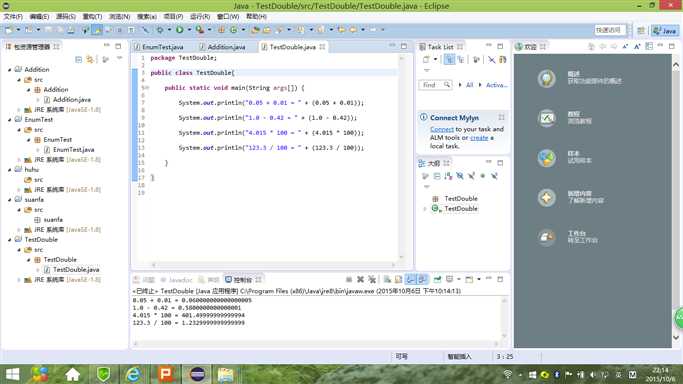Open Task List view menu arrow
Screen dimensions: 683x384
click(x=427, y=71)
